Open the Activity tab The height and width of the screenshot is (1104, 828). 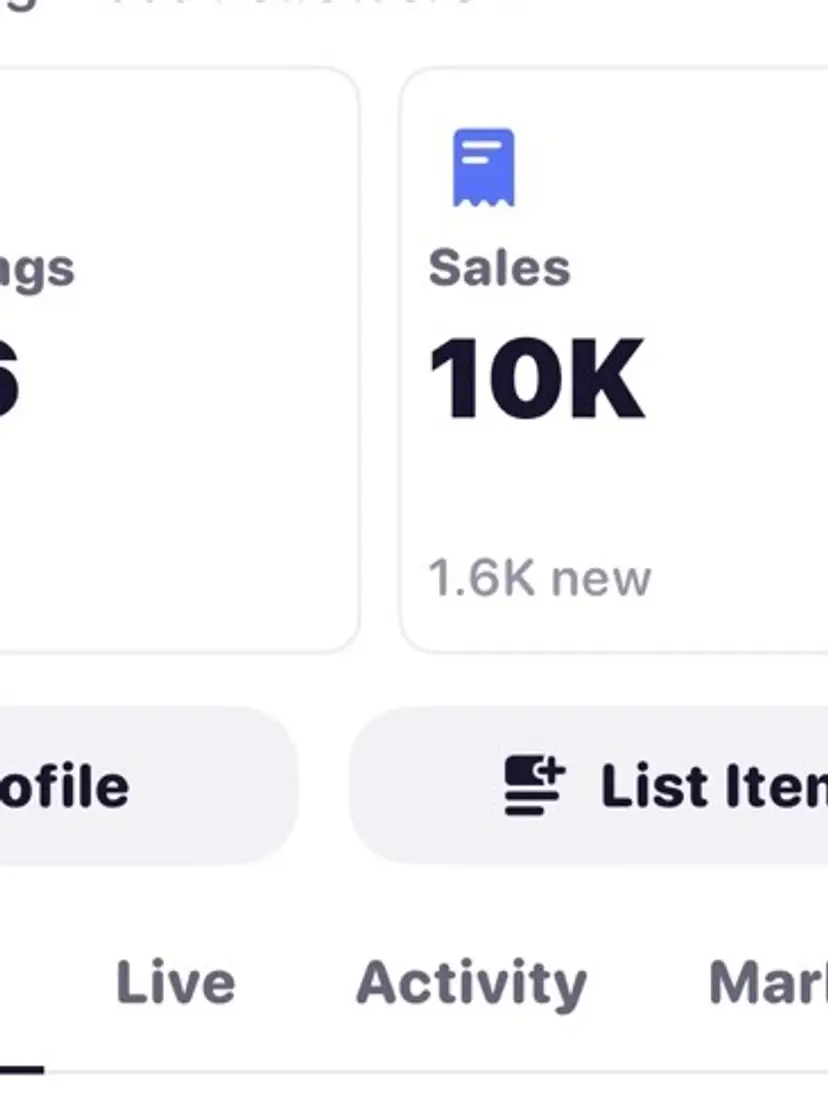(x=471, y=982)
